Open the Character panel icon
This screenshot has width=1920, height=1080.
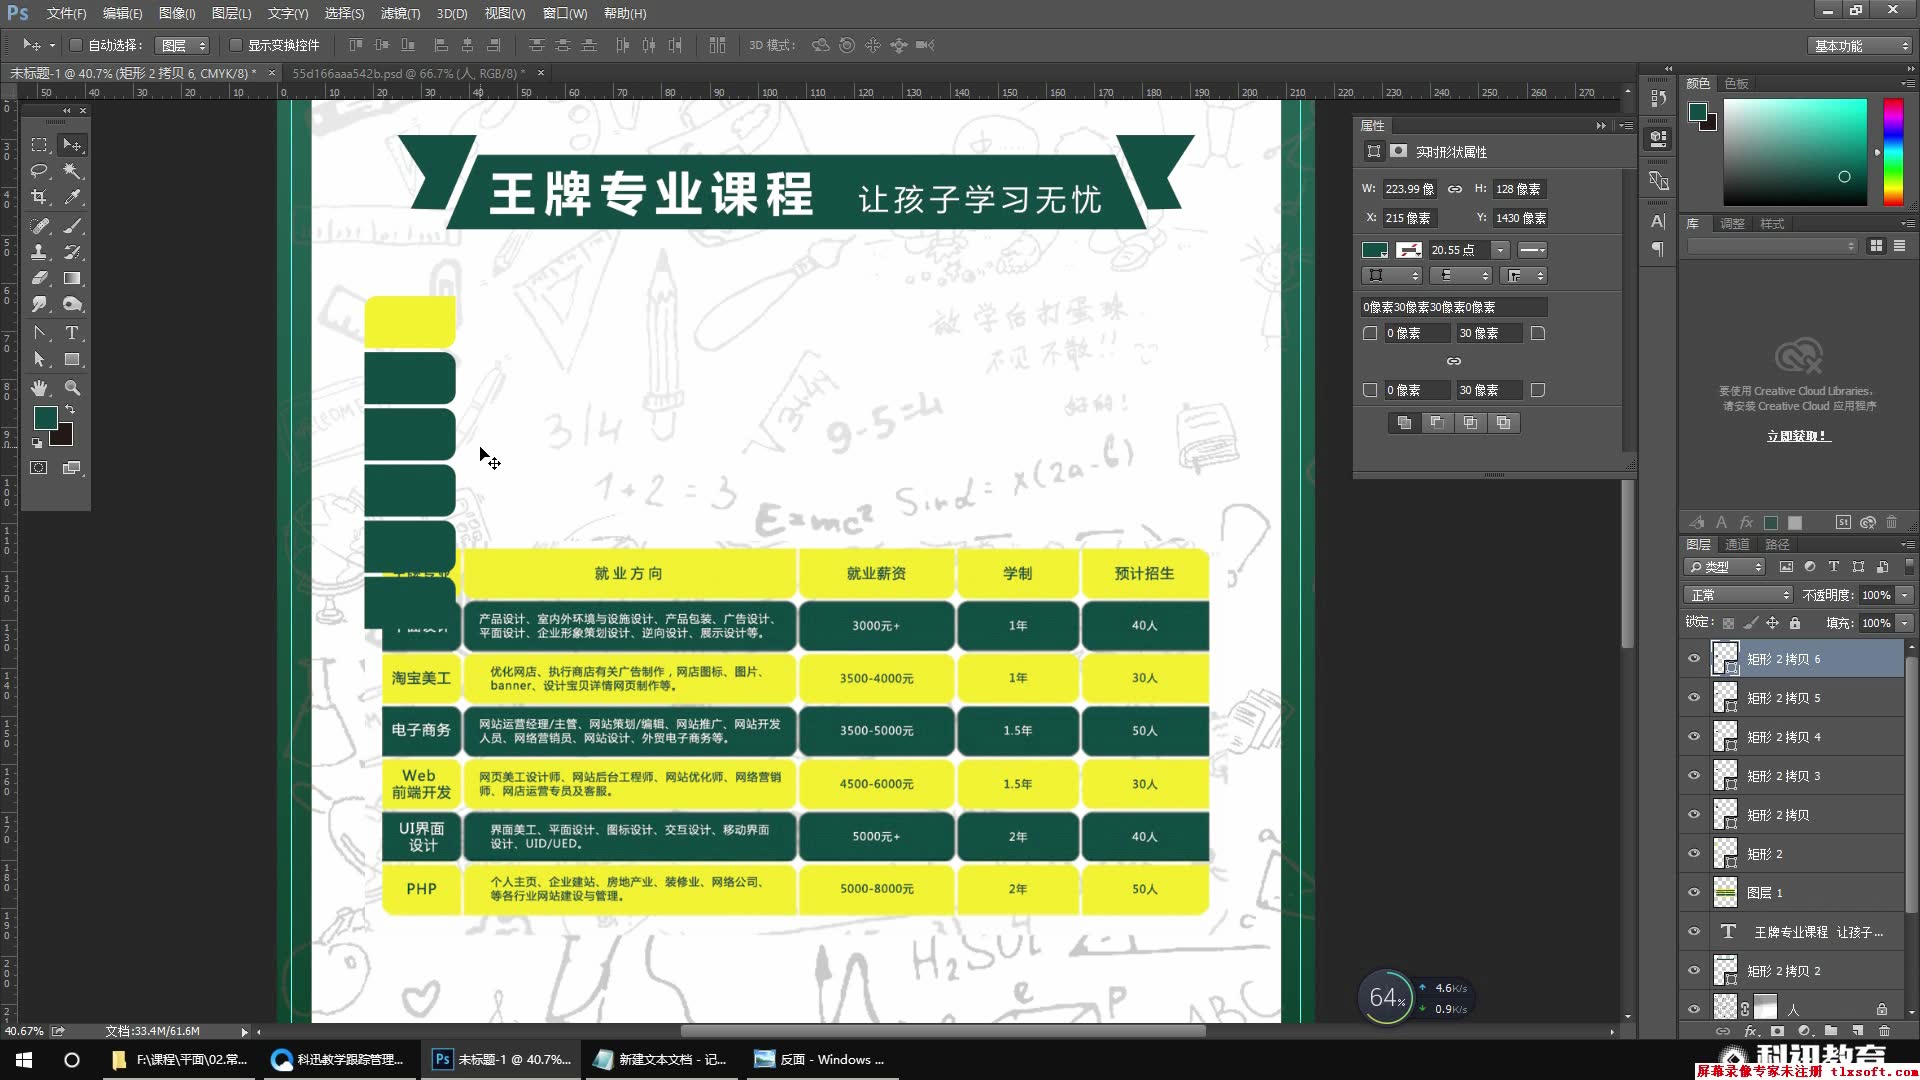[x=1658, y=221]
